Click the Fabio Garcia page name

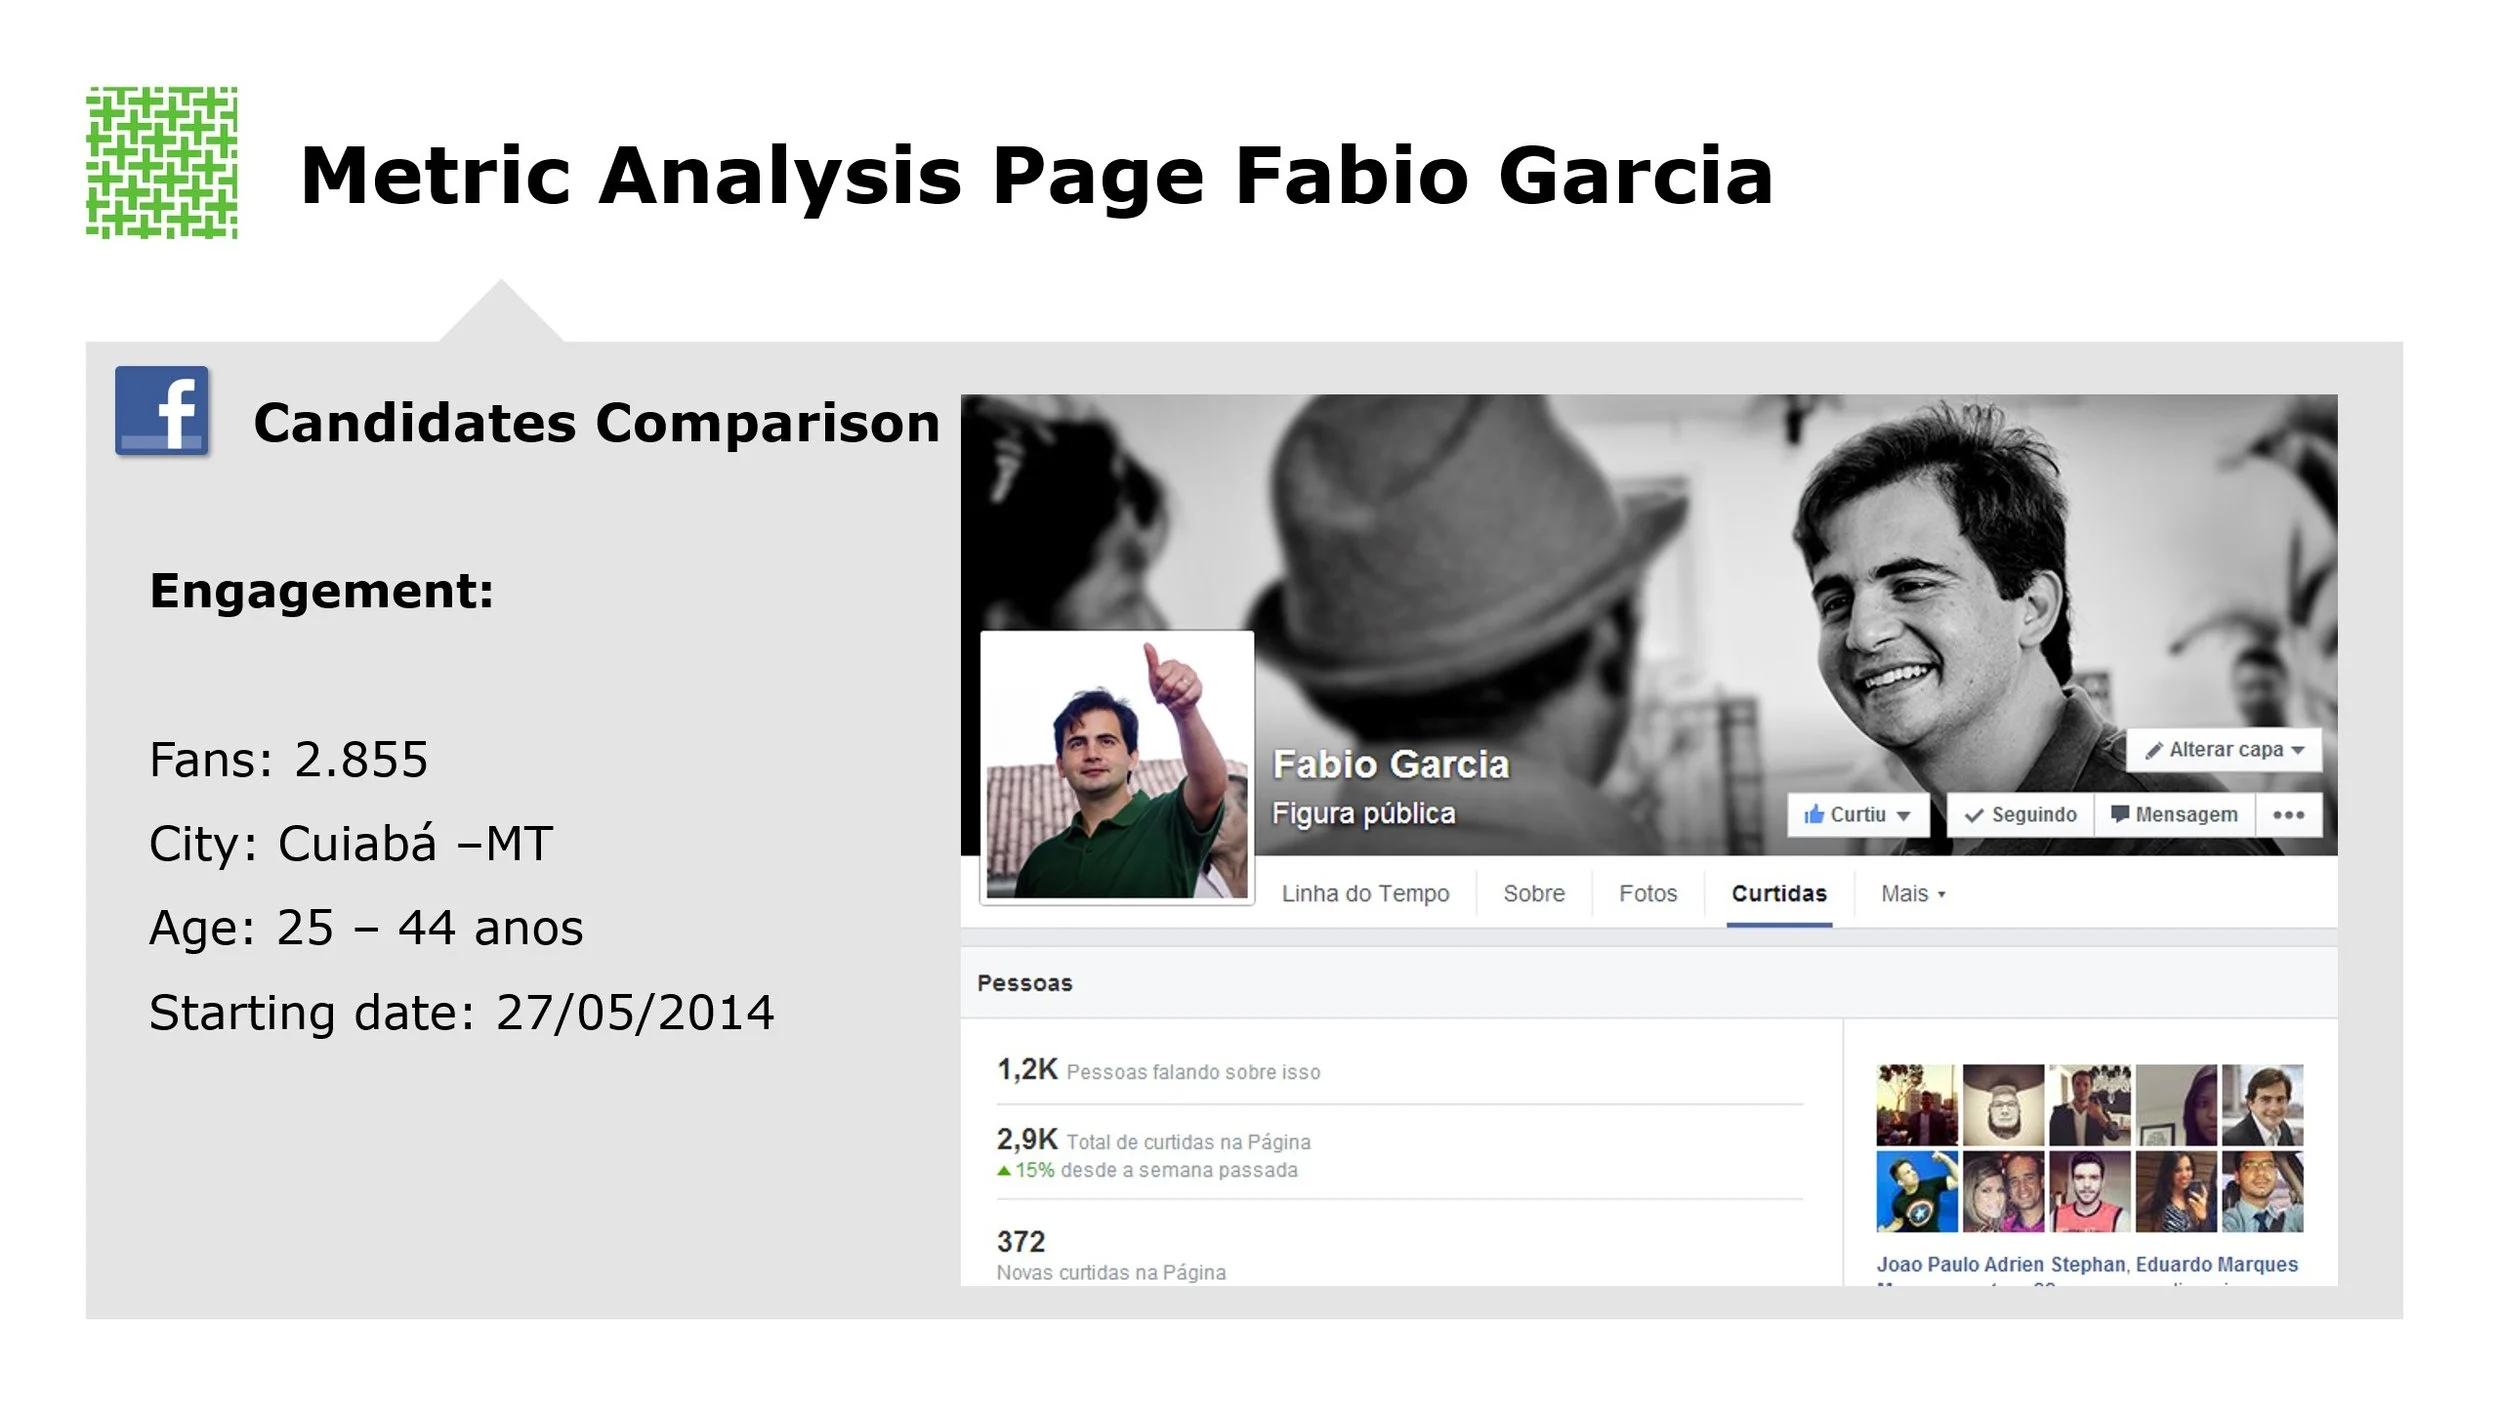tap(1390, 765)
